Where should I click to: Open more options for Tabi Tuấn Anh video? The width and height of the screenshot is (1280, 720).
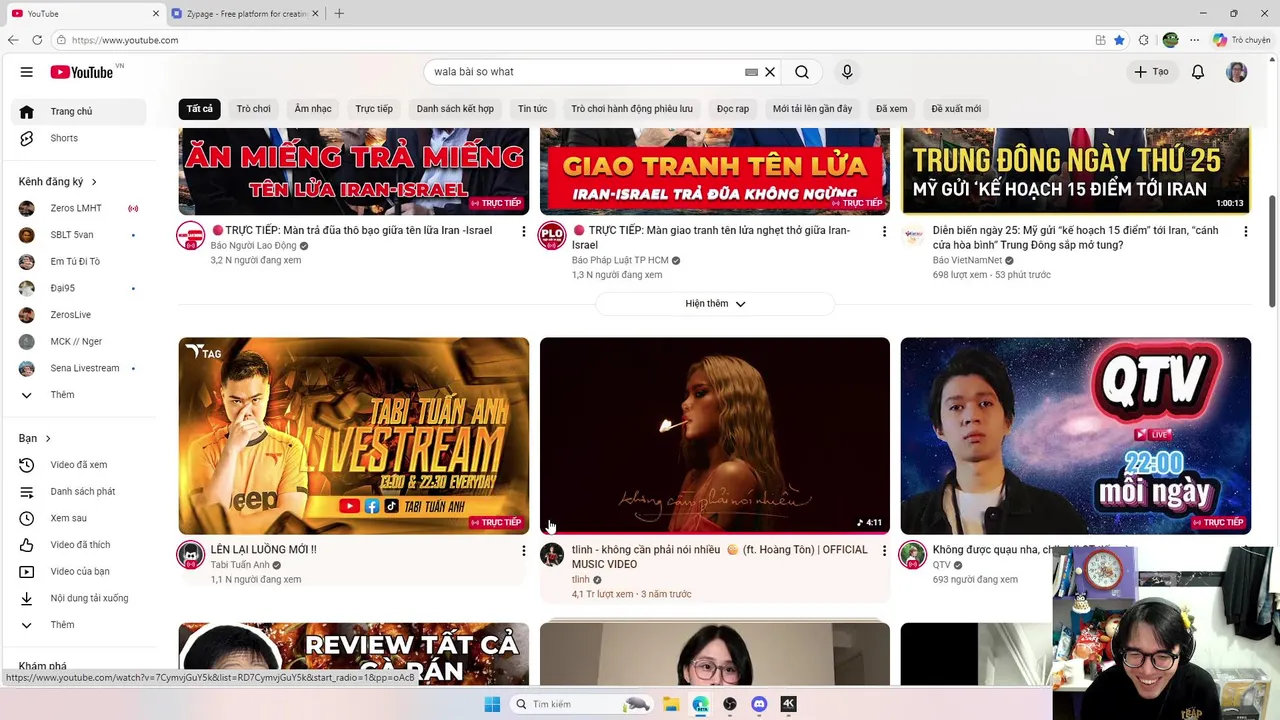pyautogui.click(x=523, y=551)
